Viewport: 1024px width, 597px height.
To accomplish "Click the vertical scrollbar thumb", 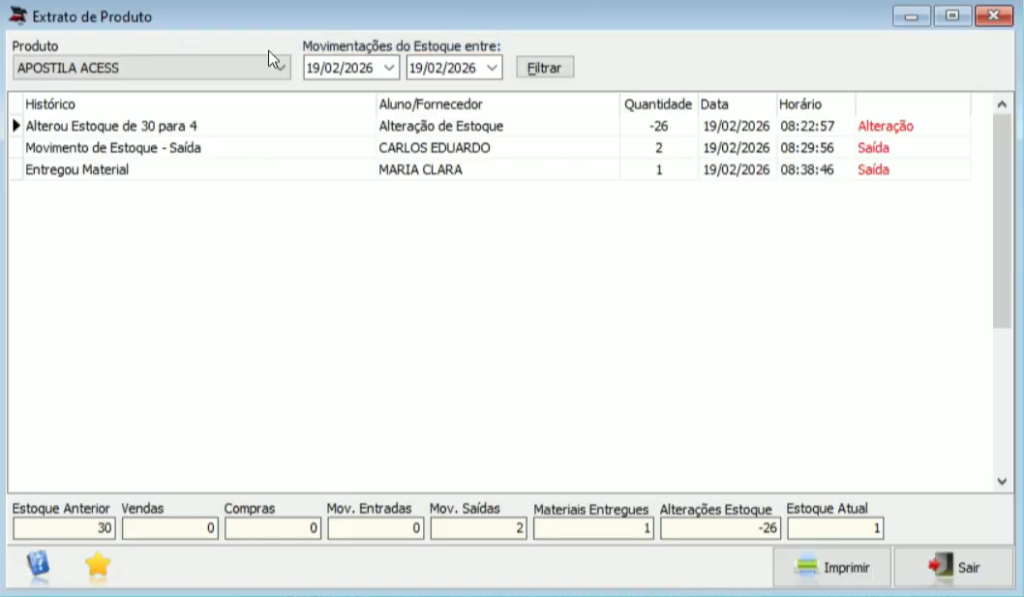I will (1002, 221).
